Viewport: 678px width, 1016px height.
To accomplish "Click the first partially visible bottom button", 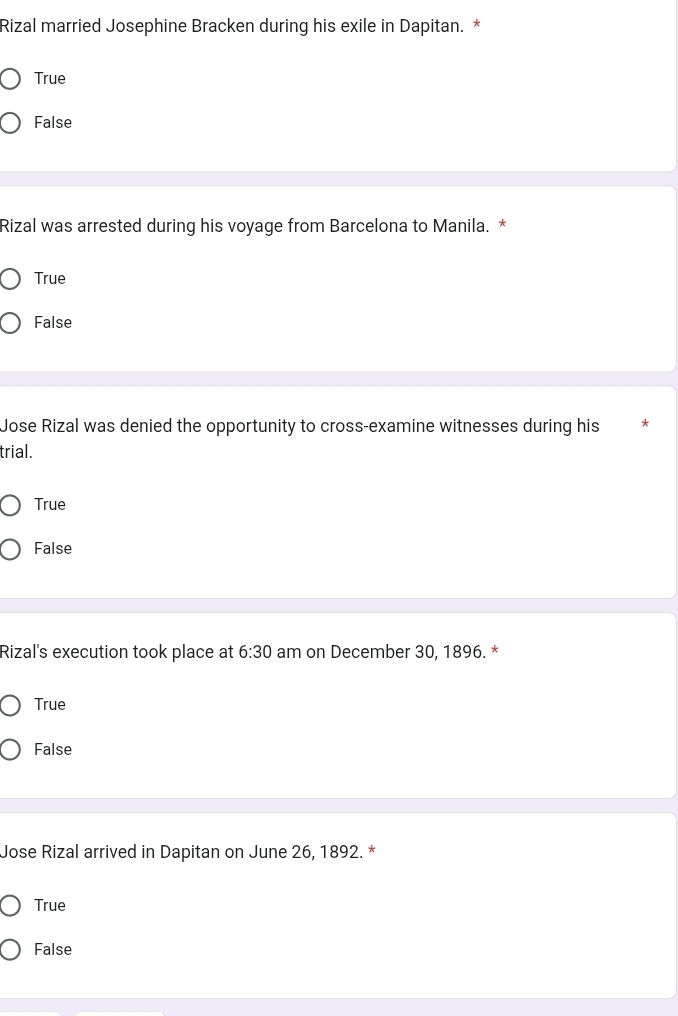I will (30, 1013).
